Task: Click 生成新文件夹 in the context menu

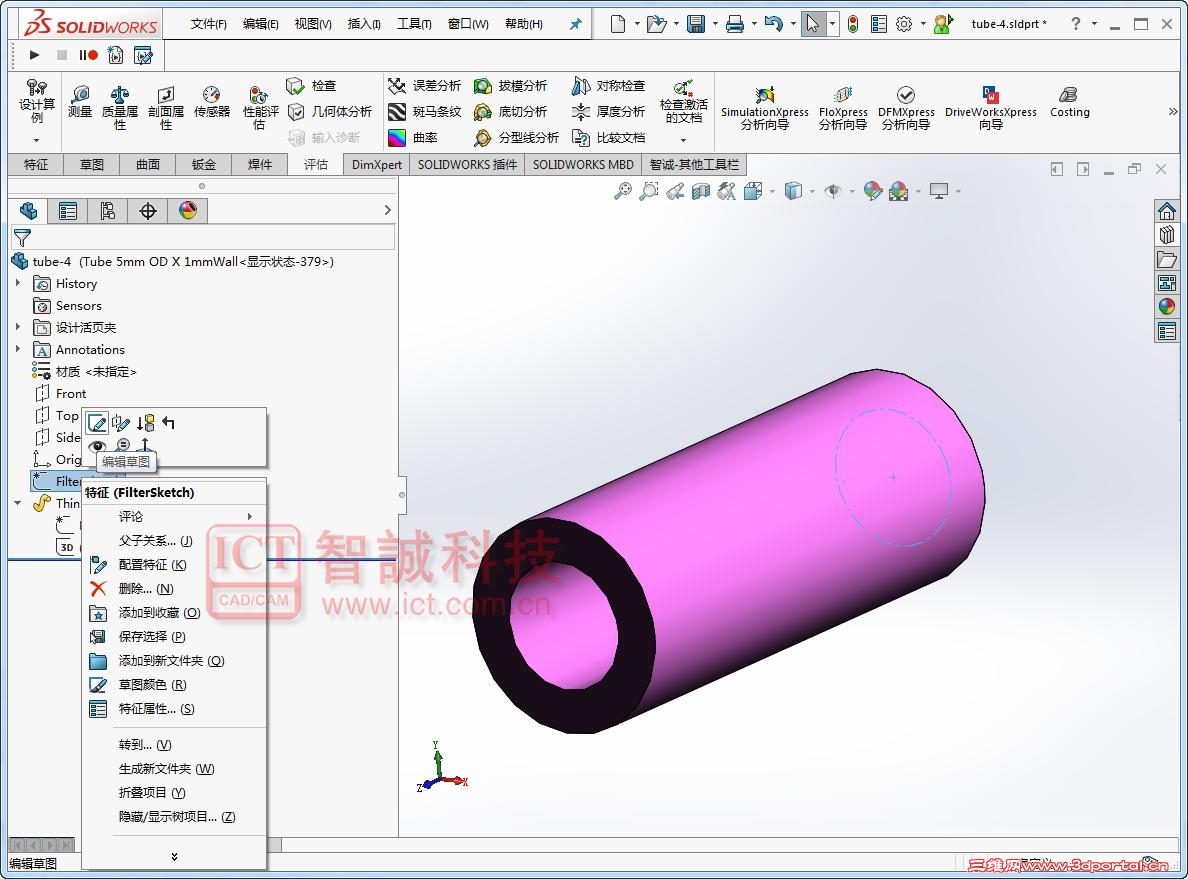Action: point(174,768)
